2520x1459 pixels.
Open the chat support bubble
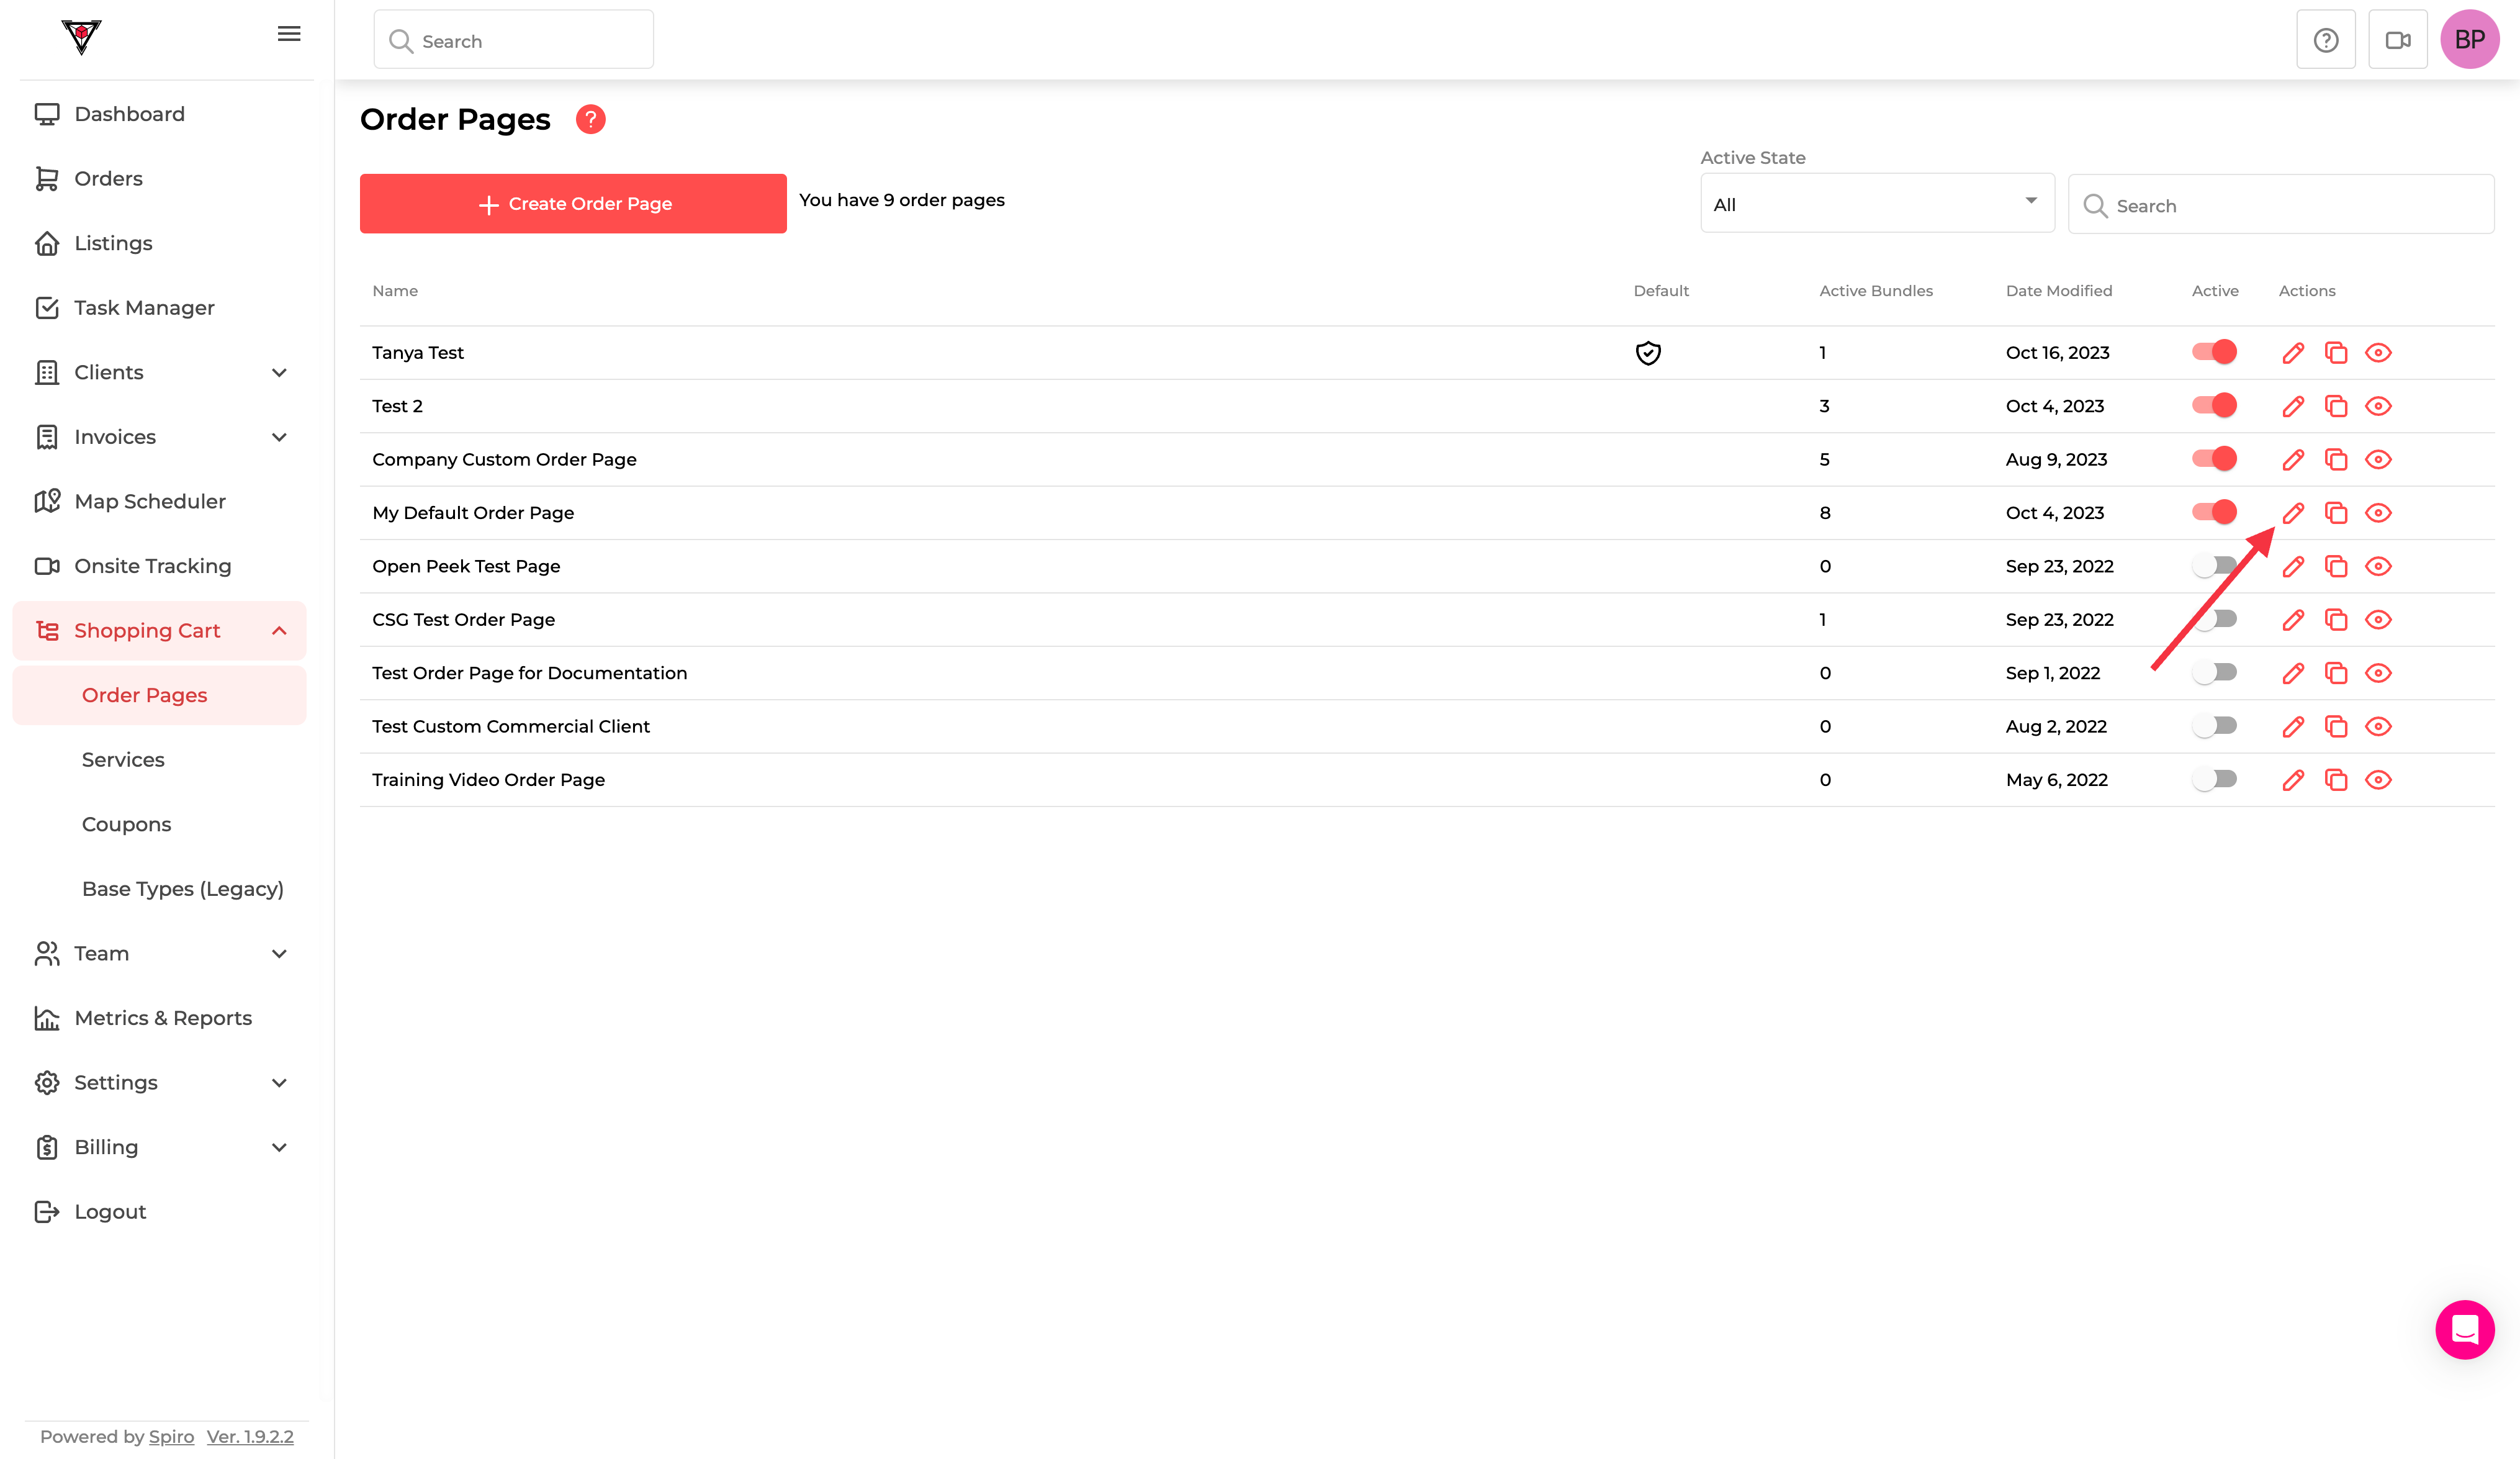tap(2465, 1330)
